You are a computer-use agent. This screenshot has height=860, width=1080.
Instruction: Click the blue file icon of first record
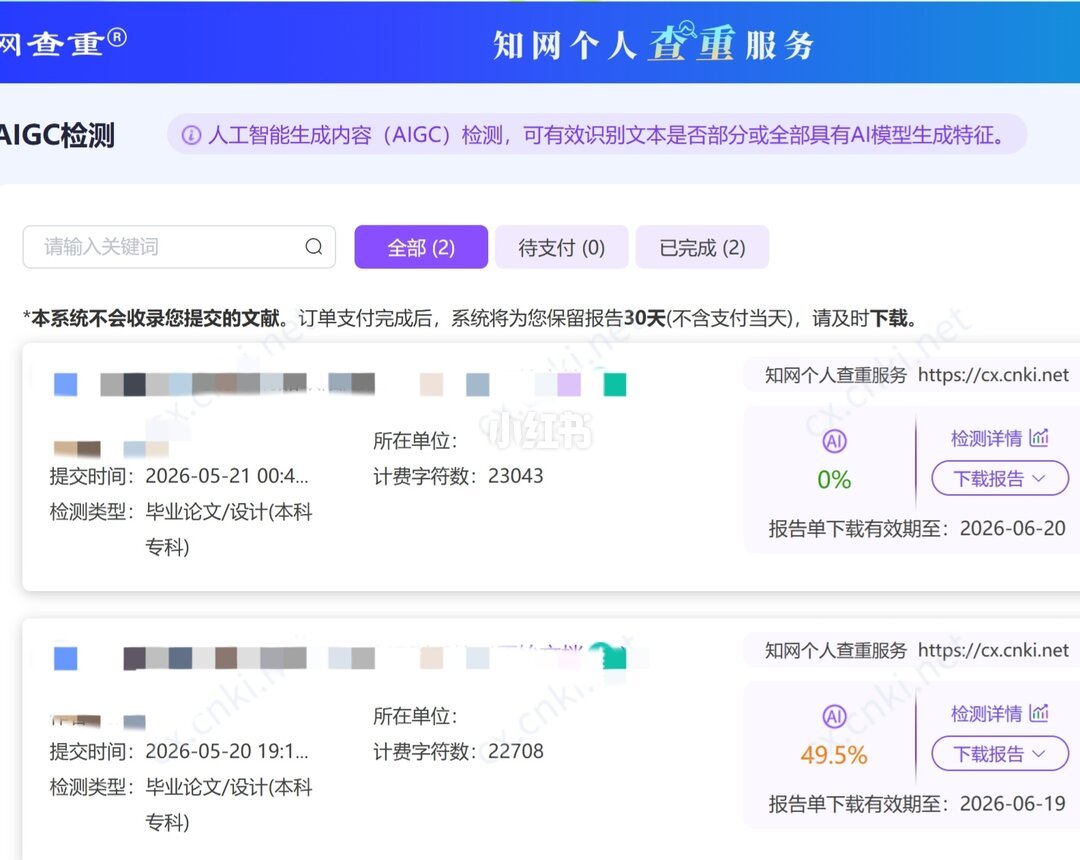65,384
